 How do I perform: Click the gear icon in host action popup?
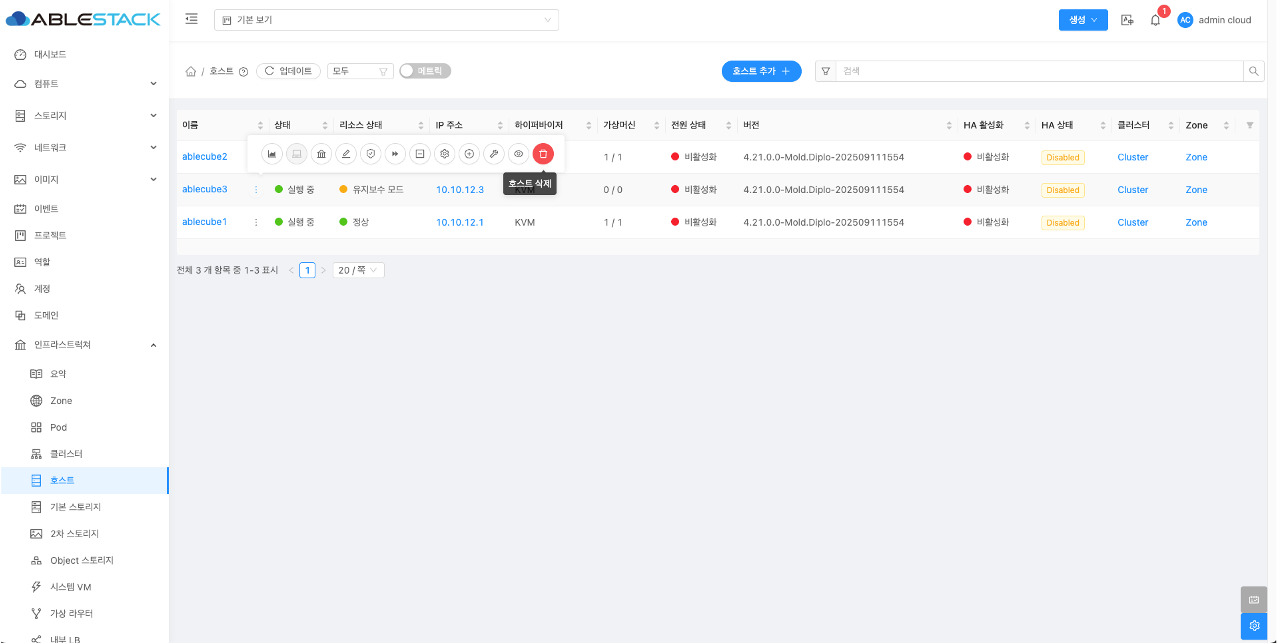[x=444, y=154]
